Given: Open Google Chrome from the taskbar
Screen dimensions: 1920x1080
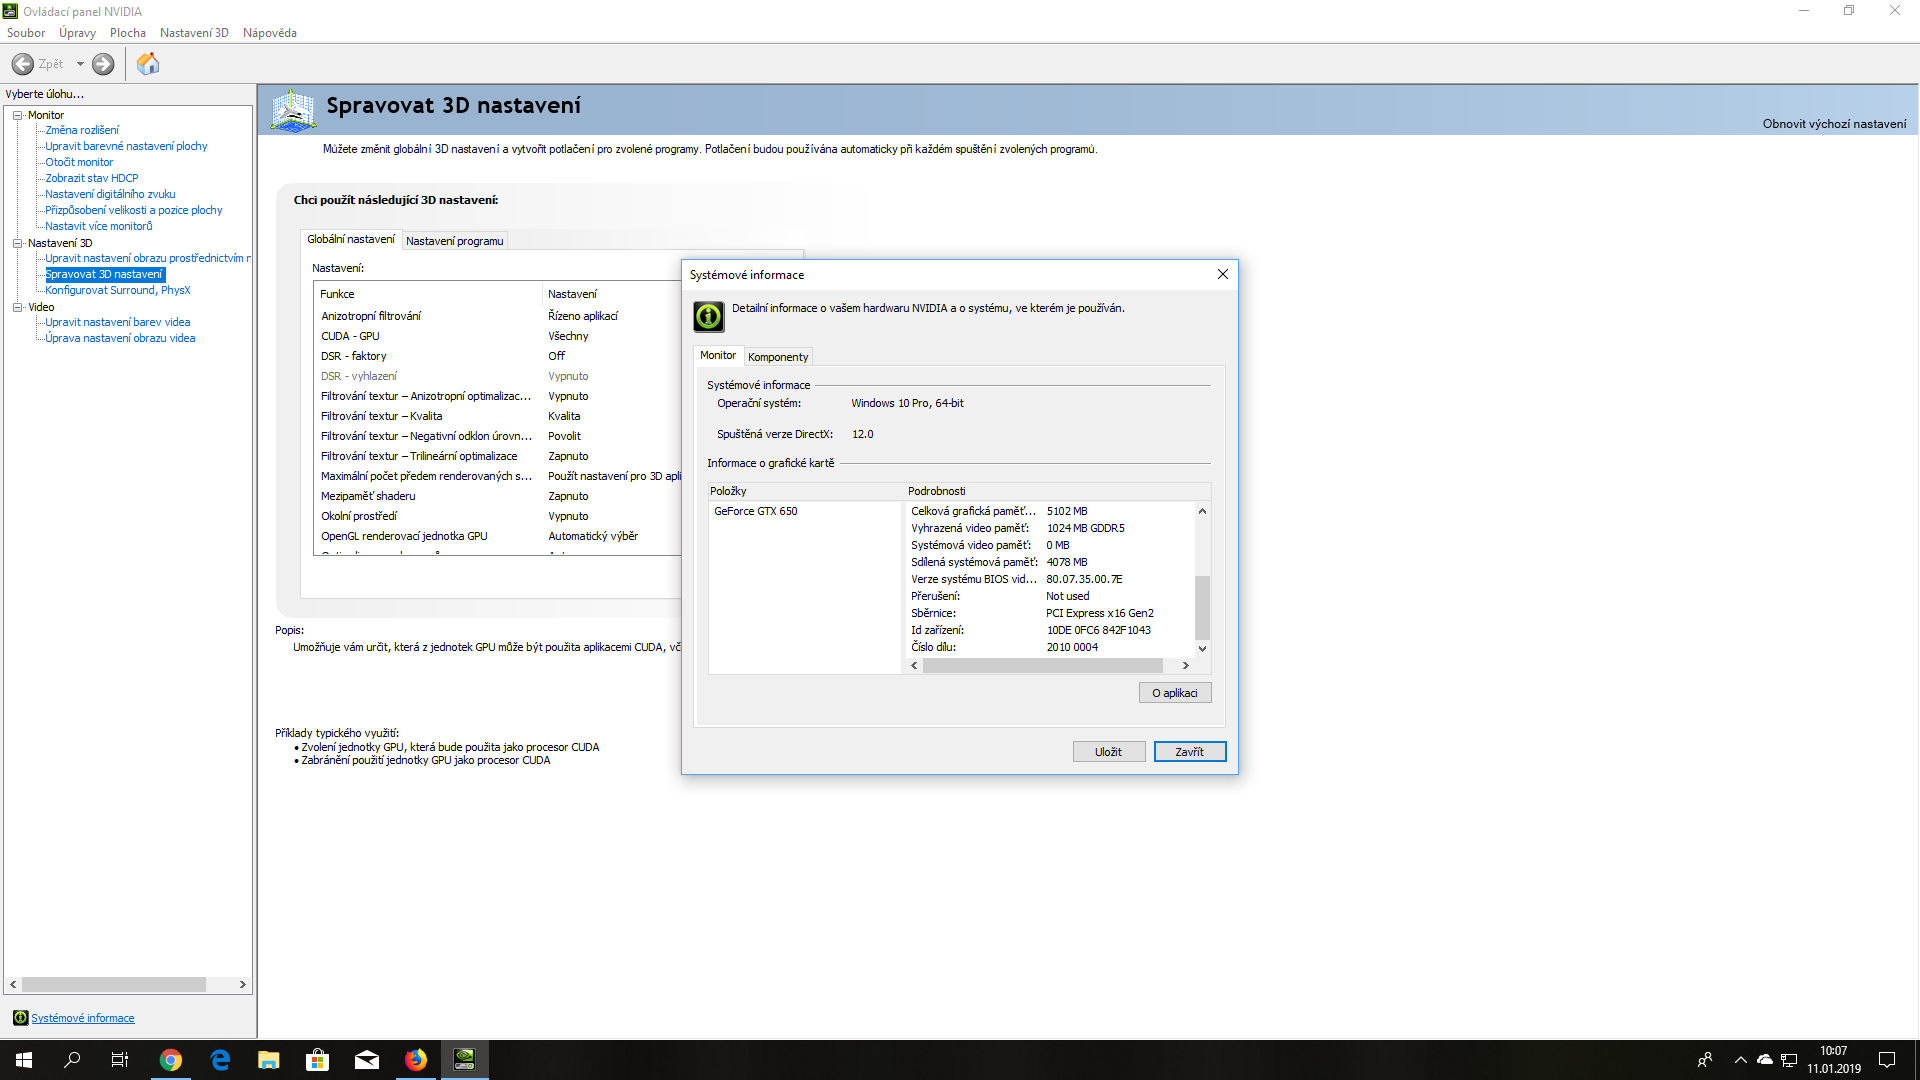Looking at the screenshot, I should tap(171, 1060).
